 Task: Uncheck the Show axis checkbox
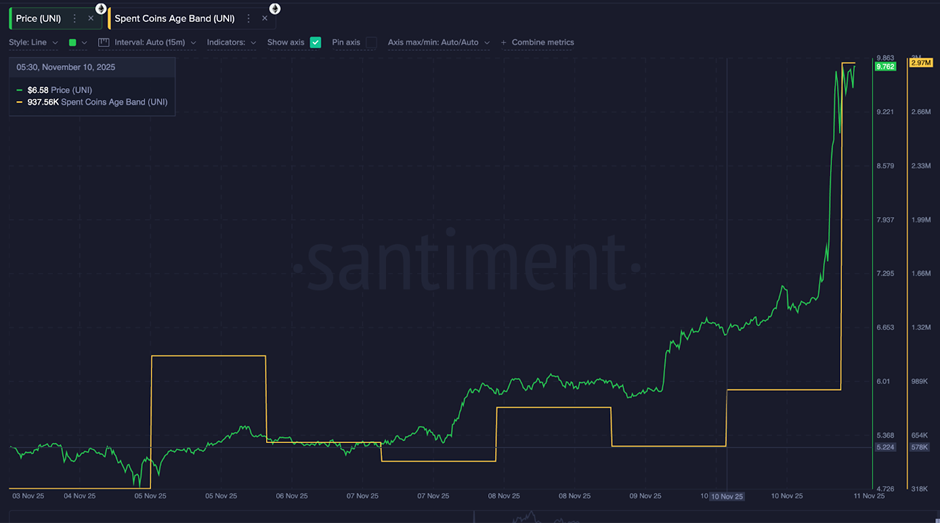[x=316, y=43]
